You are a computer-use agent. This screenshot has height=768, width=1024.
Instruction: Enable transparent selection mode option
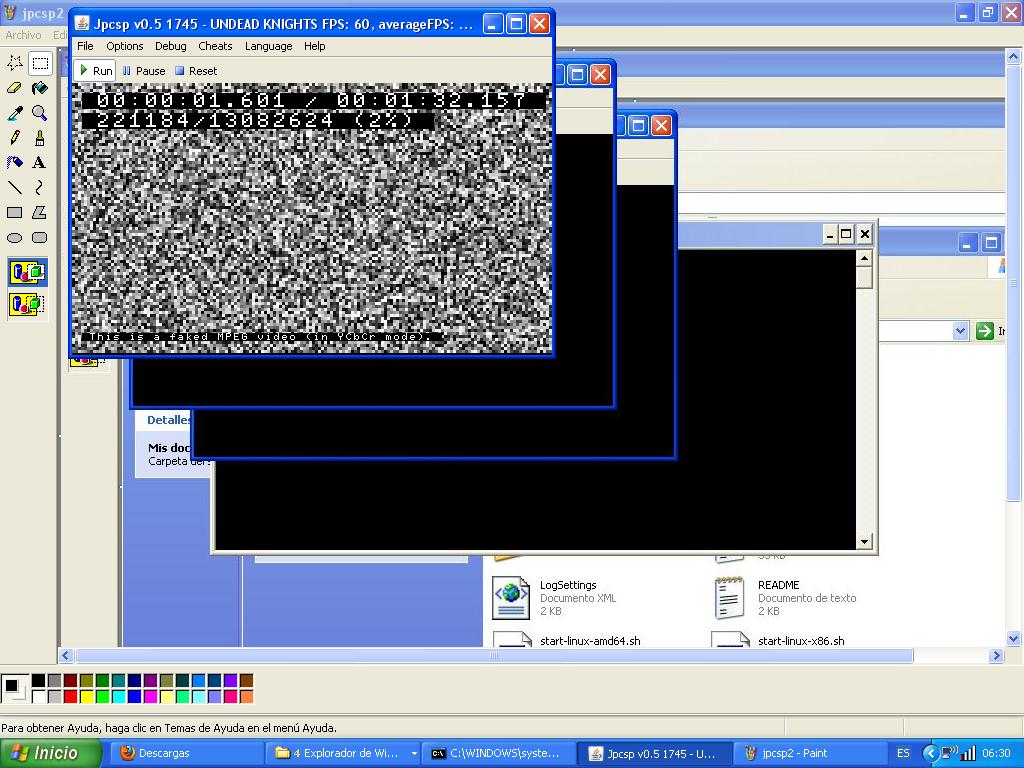(x=27, y=304)
